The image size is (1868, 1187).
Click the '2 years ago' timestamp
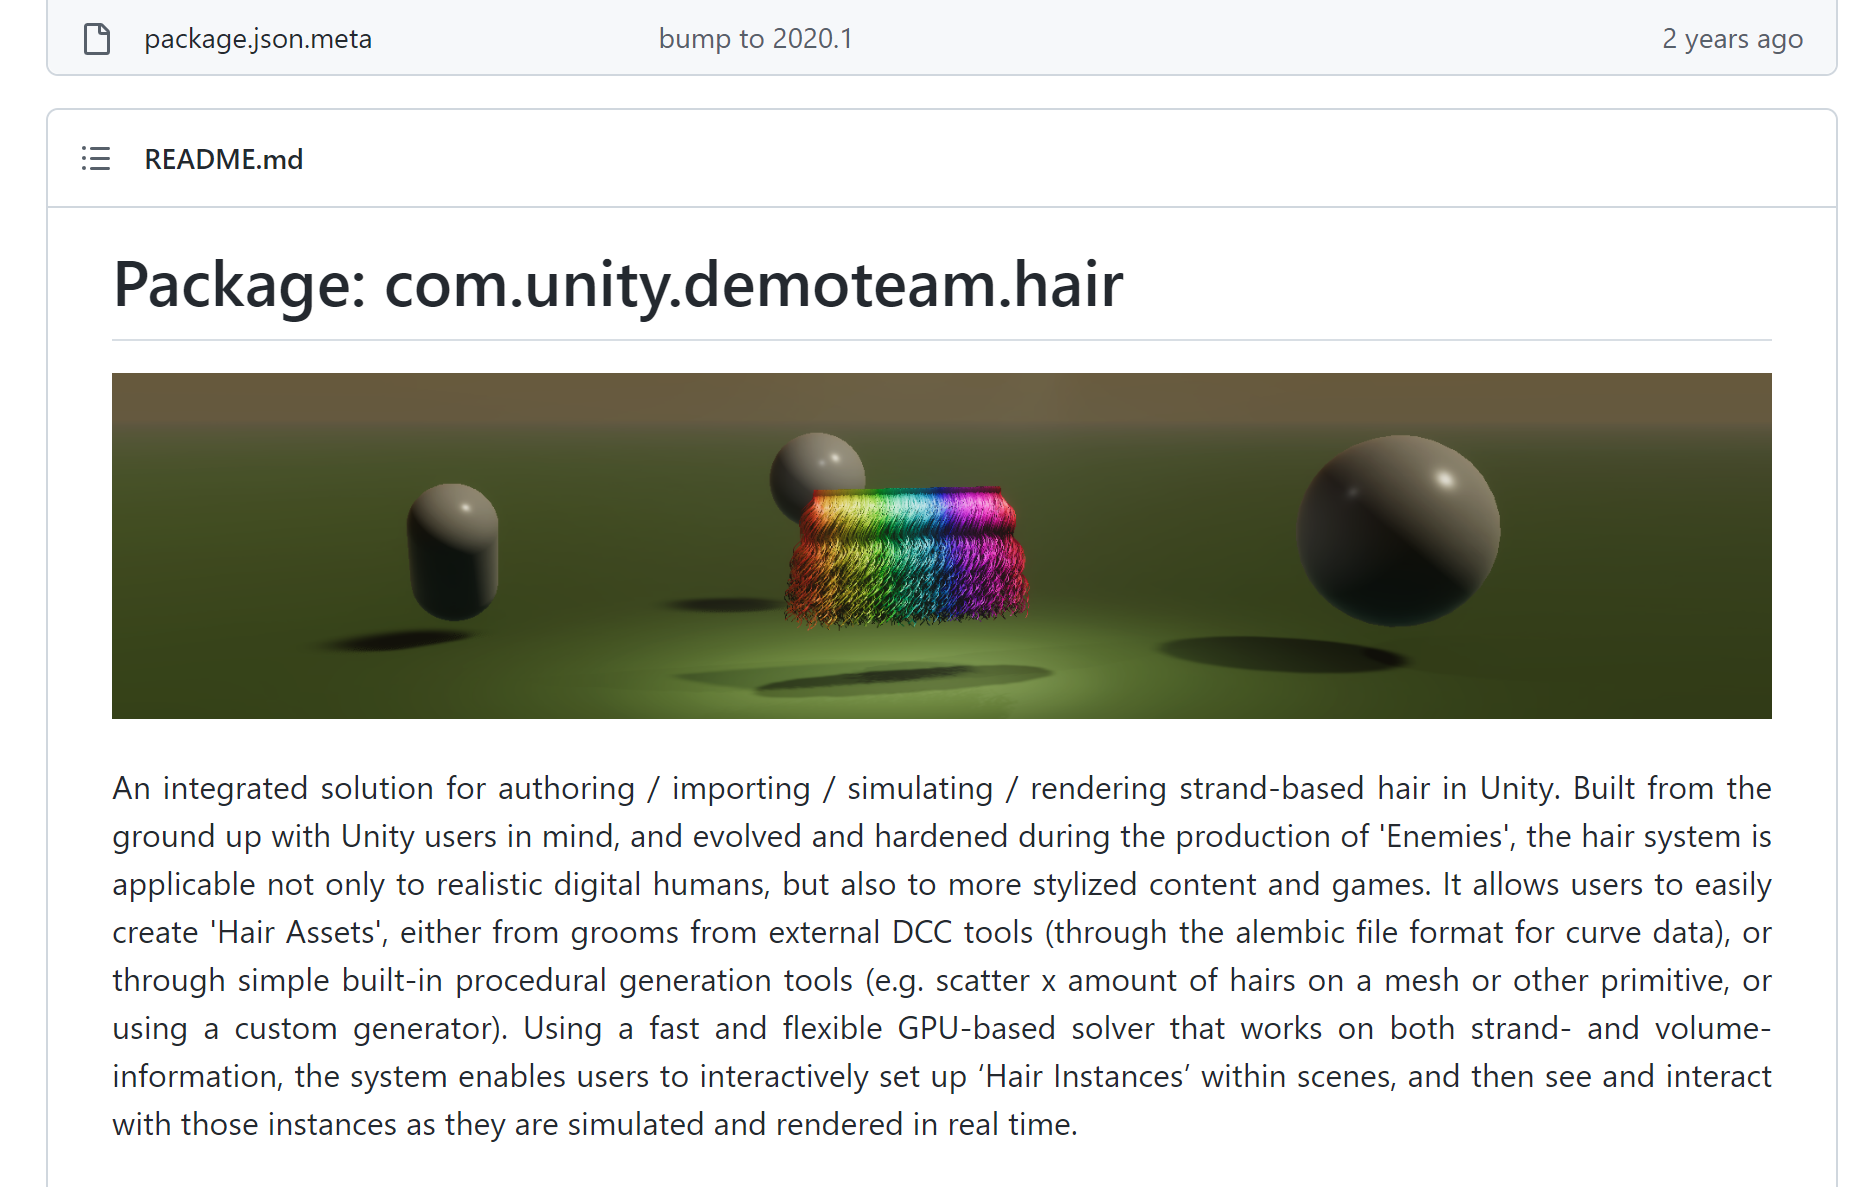click(x=1733, y=38)
